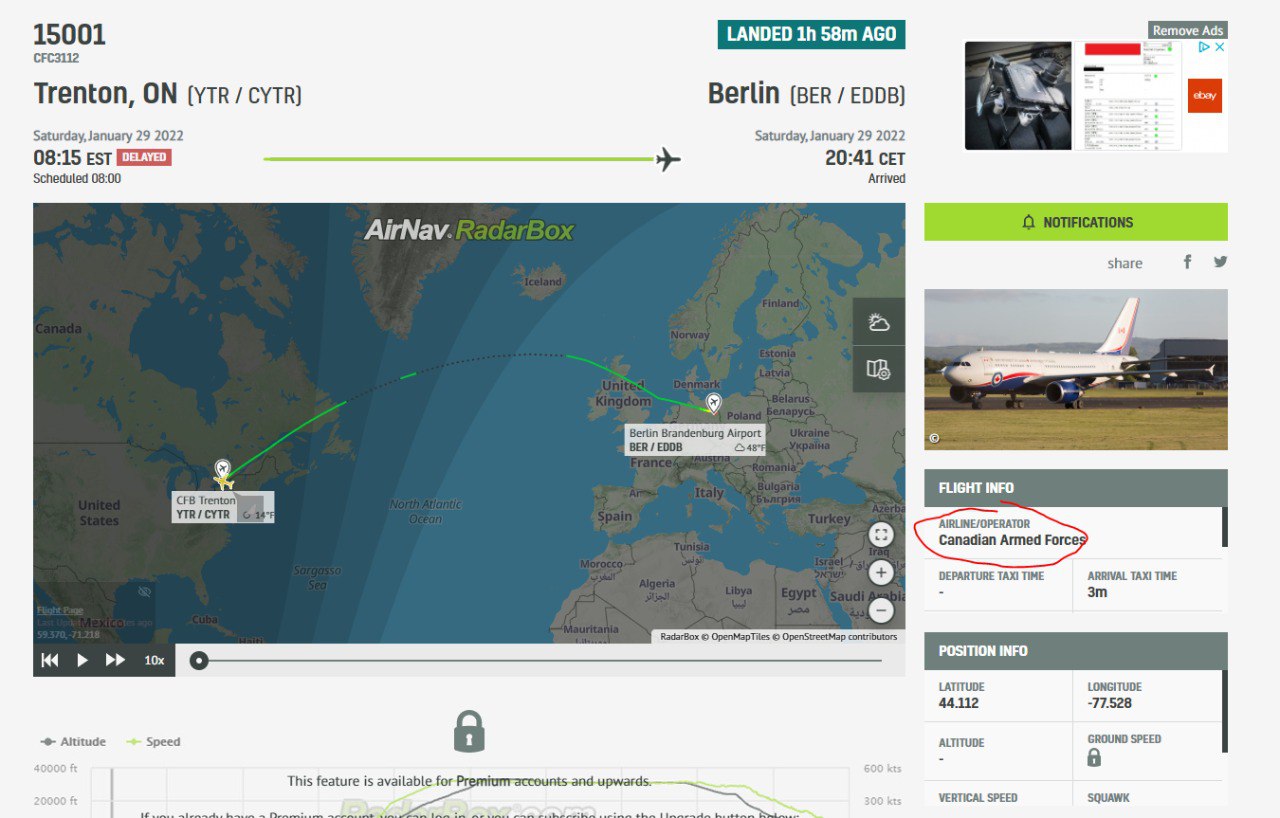
Task: Click the flight callsign CFC3112
Action: [x=56, y=58]
